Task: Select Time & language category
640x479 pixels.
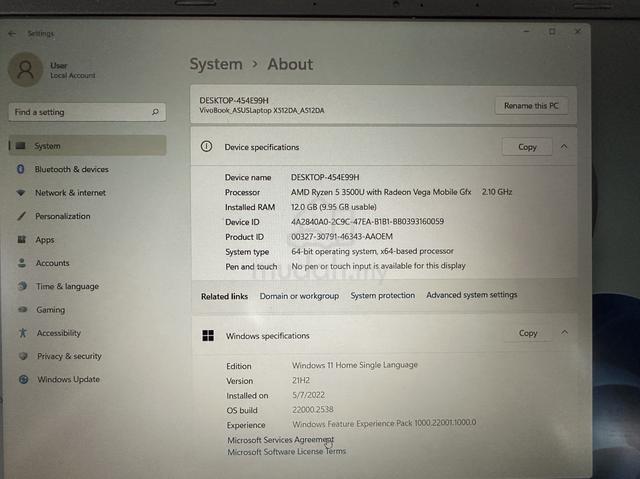Action: click(67, 286)
